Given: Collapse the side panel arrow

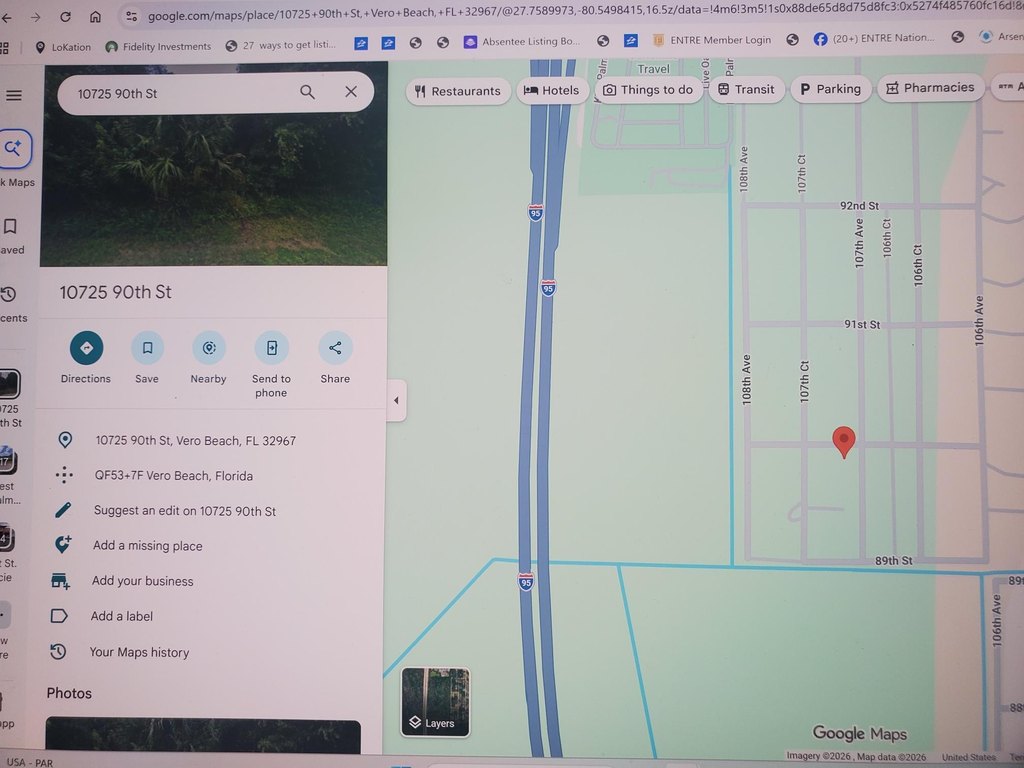Looking at the screenshot, I should coord(396,400).
